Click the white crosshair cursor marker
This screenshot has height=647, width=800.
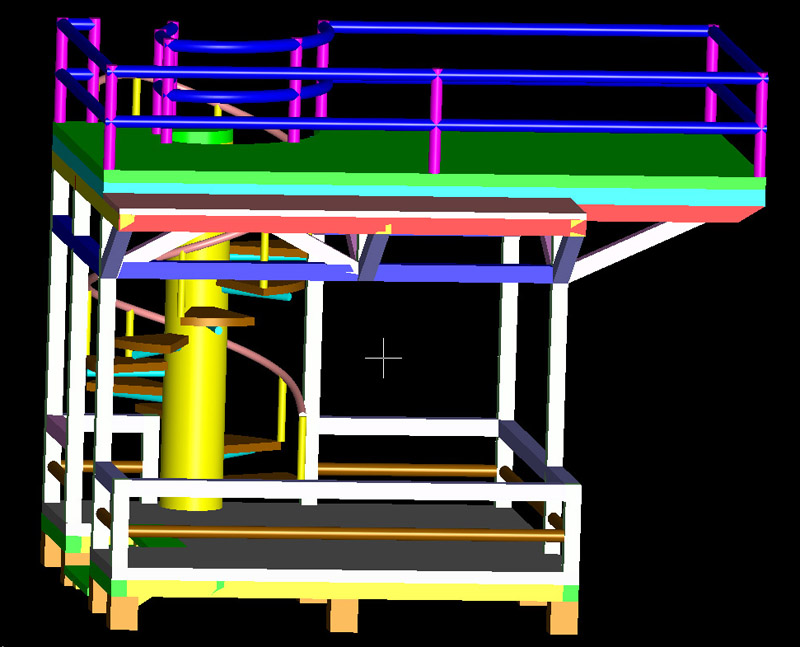point(383,358)
